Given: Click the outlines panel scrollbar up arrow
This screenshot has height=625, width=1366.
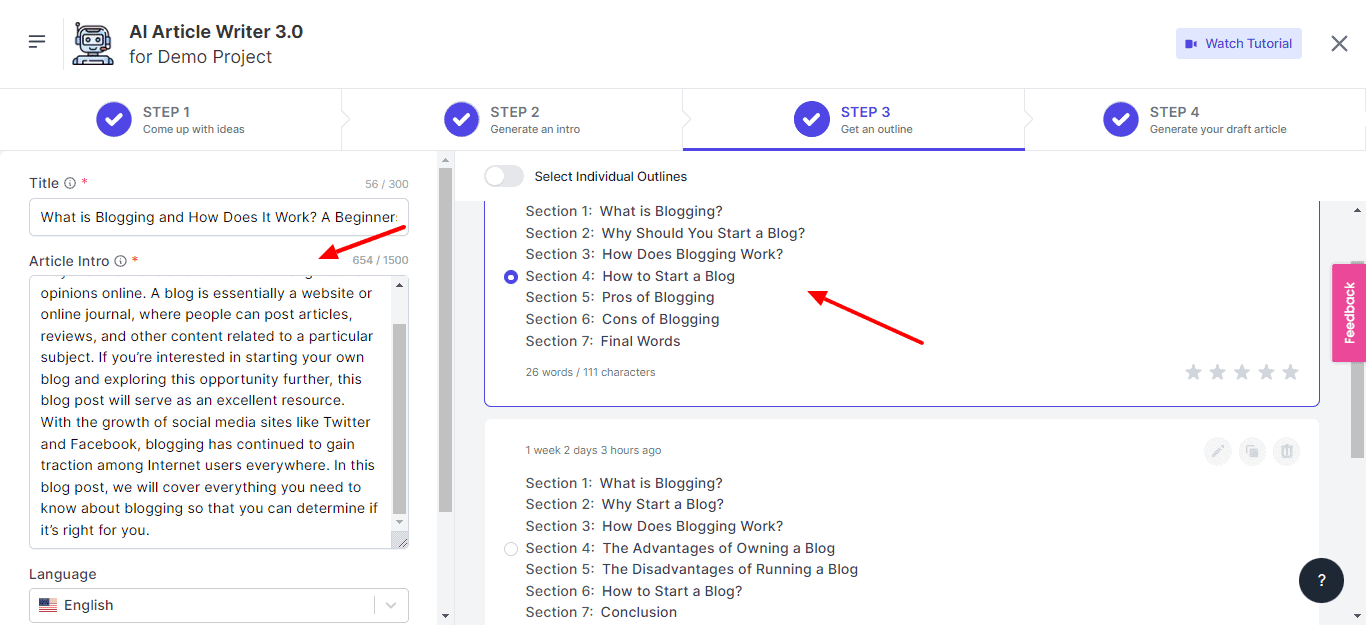Looking at the screenshot, I should point(1357,210).
